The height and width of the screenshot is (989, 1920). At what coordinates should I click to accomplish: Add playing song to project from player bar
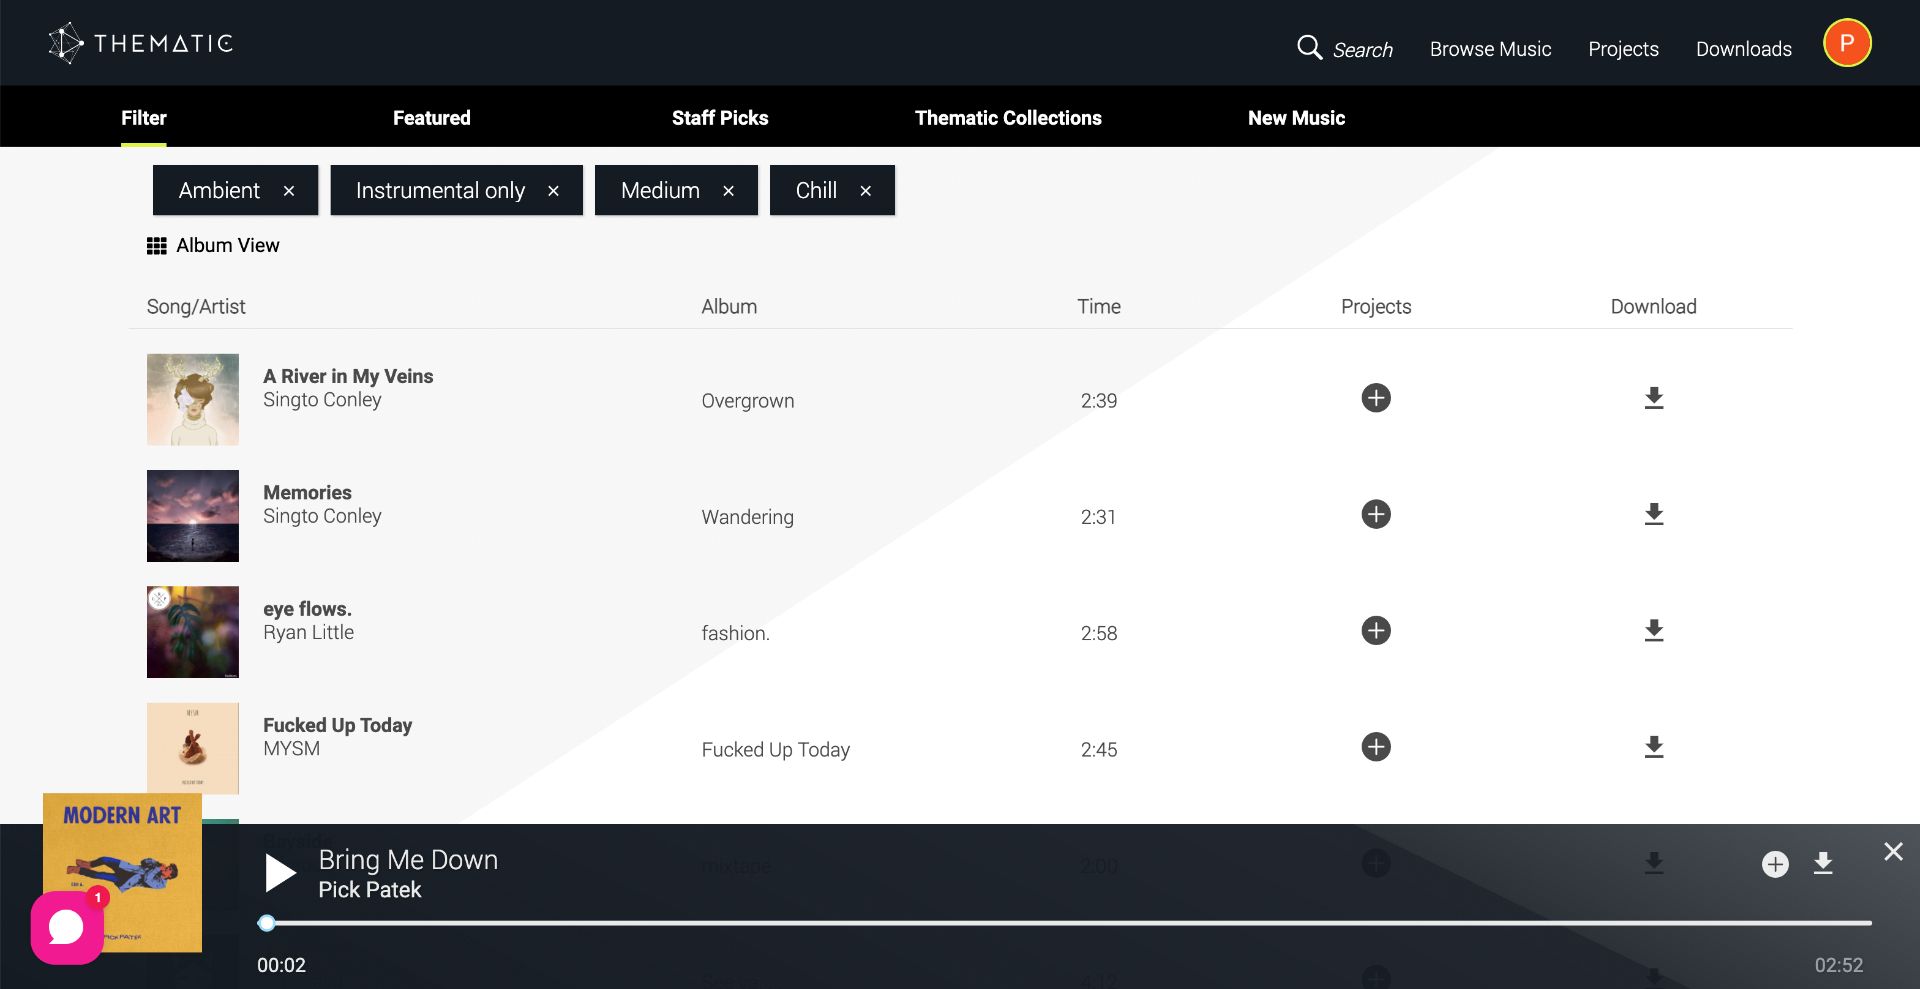(1775, 864)
